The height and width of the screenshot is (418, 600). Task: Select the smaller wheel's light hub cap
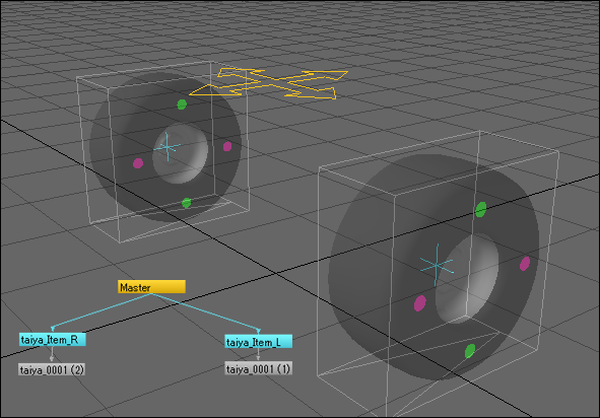pos(180,154)
